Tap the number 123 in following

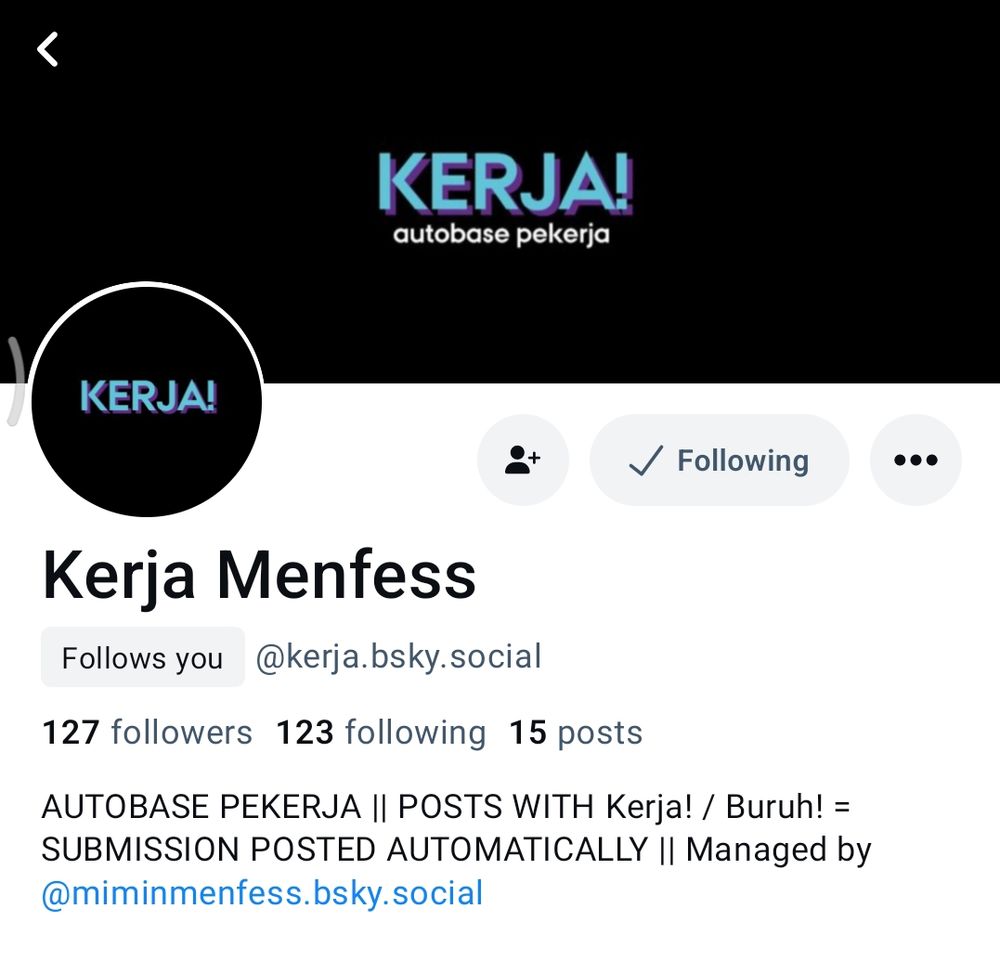click(x=305, y=732)
